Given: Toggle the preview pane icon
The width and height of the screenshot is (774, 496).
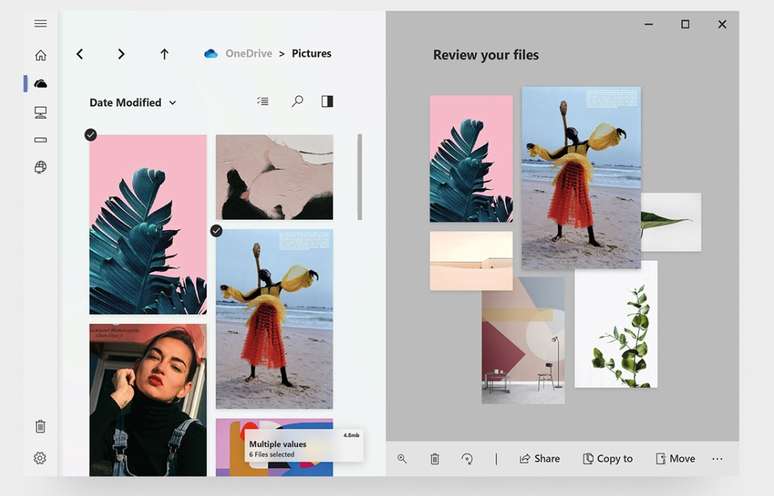Looking at the screenshot, I should [327, 101].
